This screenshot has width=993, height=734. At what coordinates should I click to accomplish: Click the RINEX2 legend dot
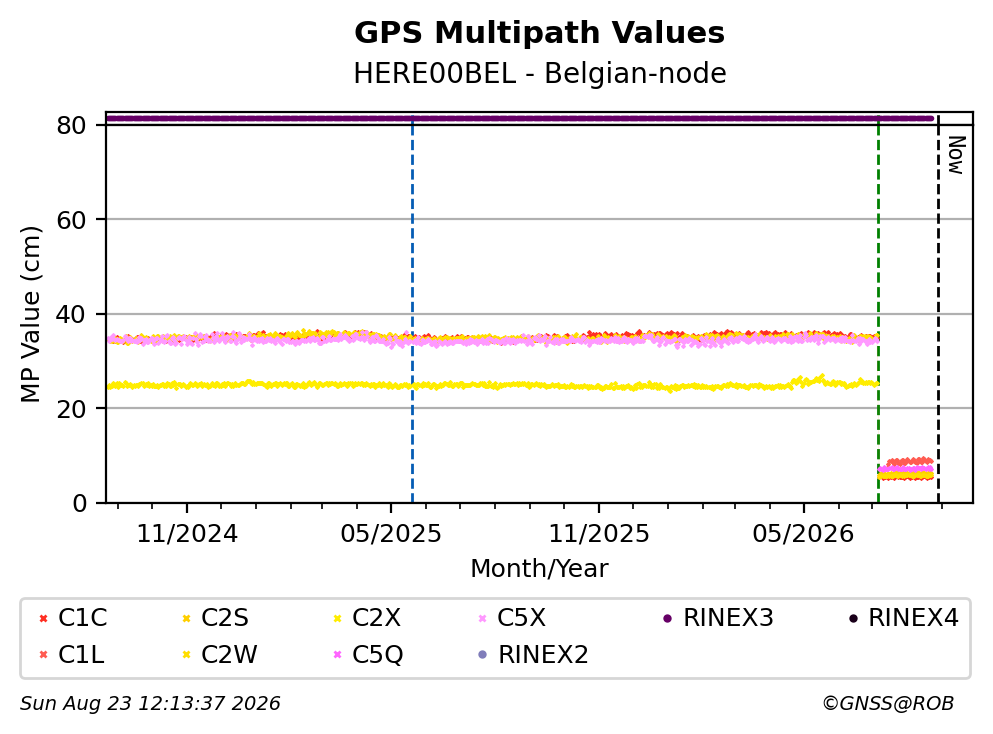click(x=483, y=655)
